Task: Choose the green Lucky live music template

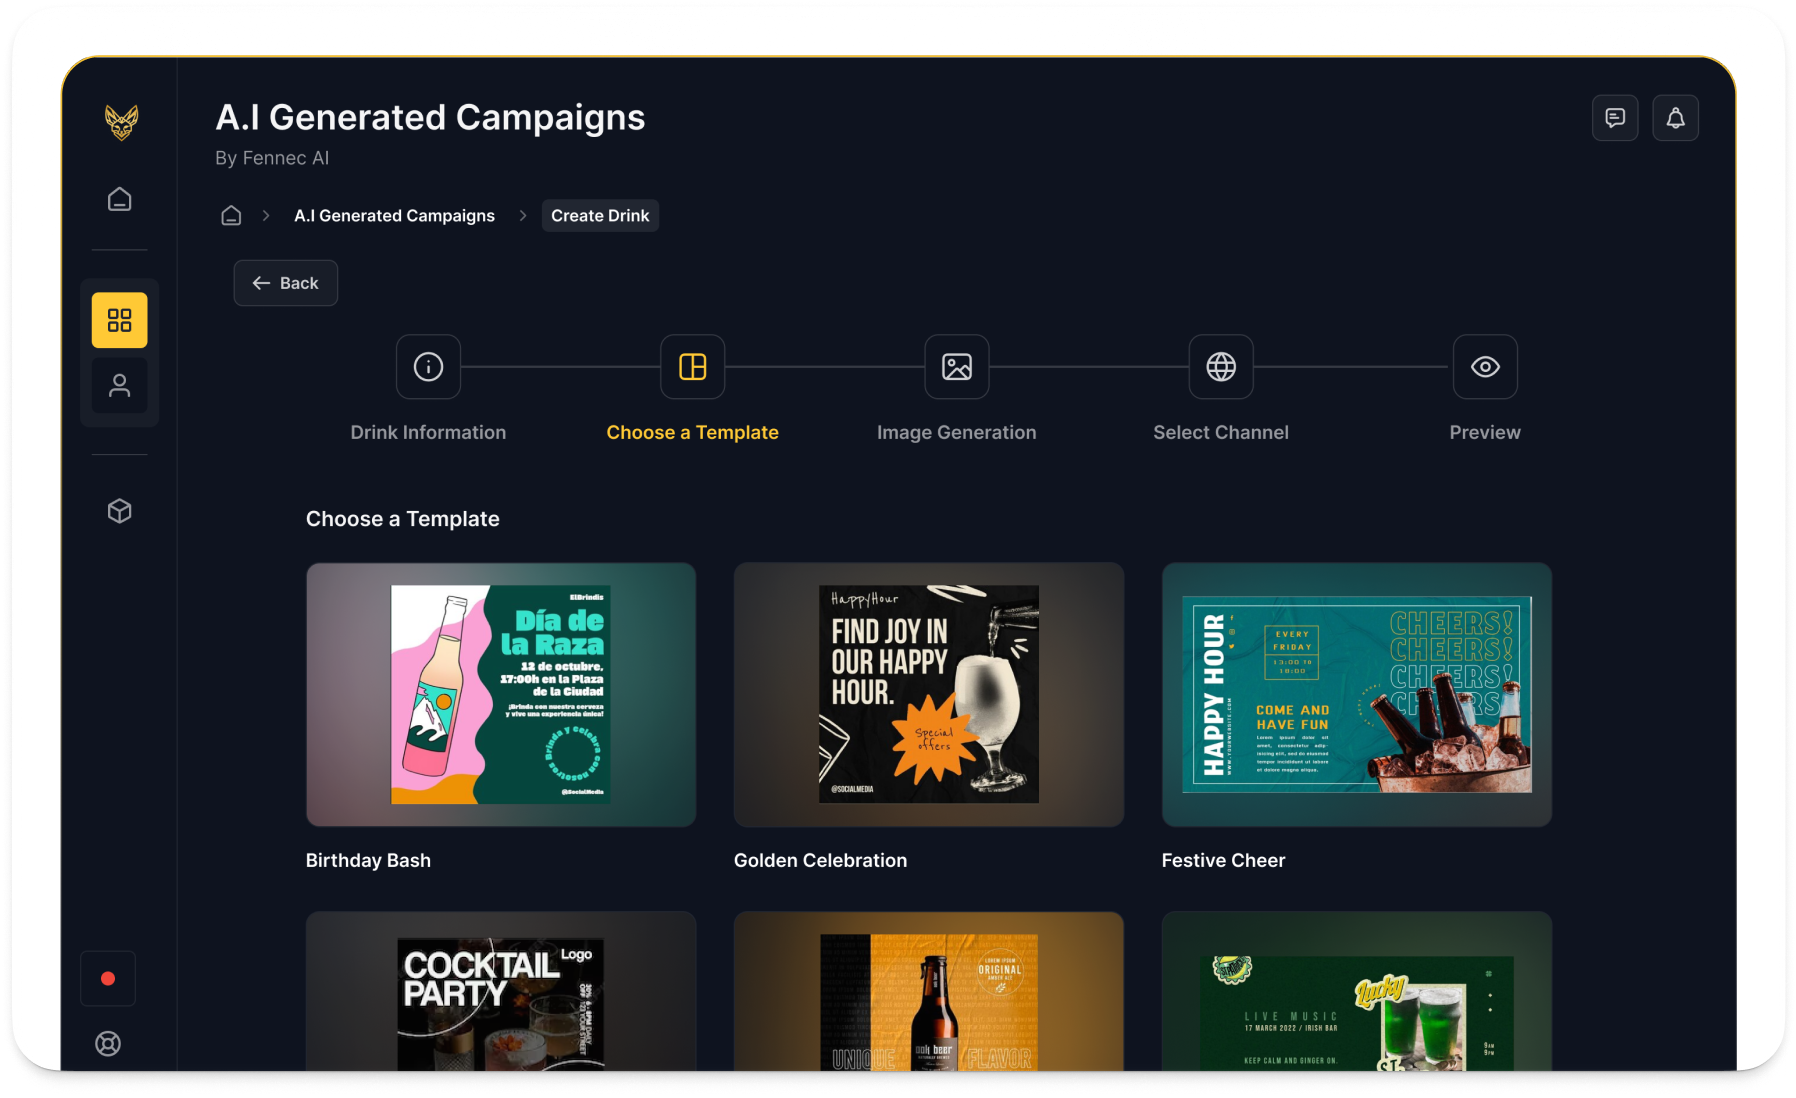Action: 1357,990
